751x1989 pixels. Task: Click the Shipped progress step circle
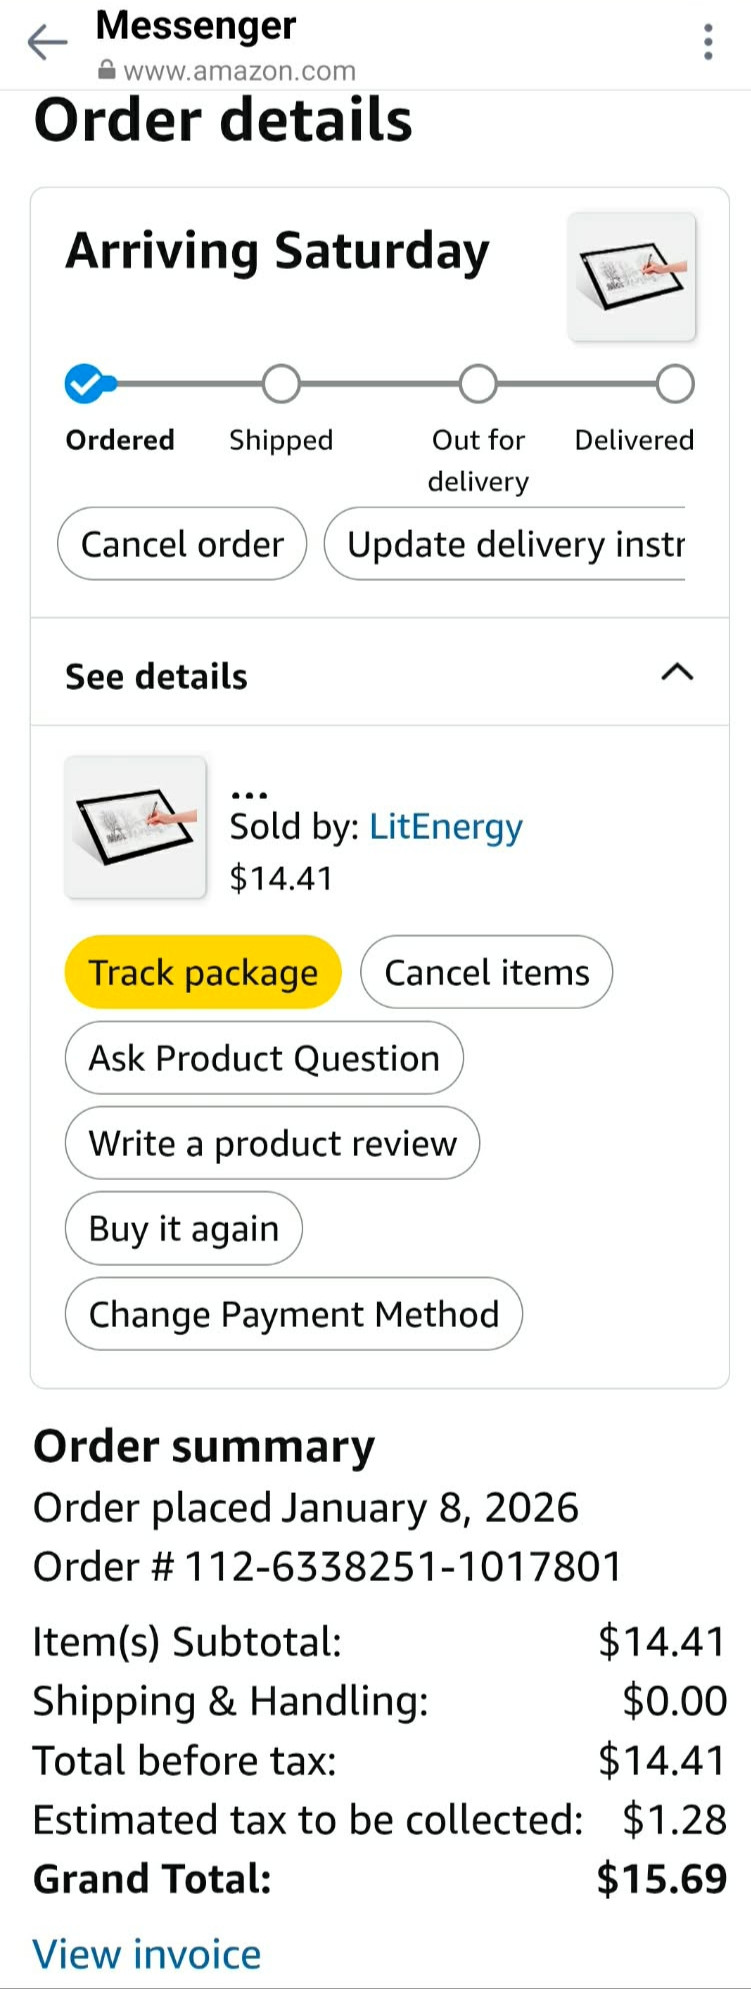(281, 383)
